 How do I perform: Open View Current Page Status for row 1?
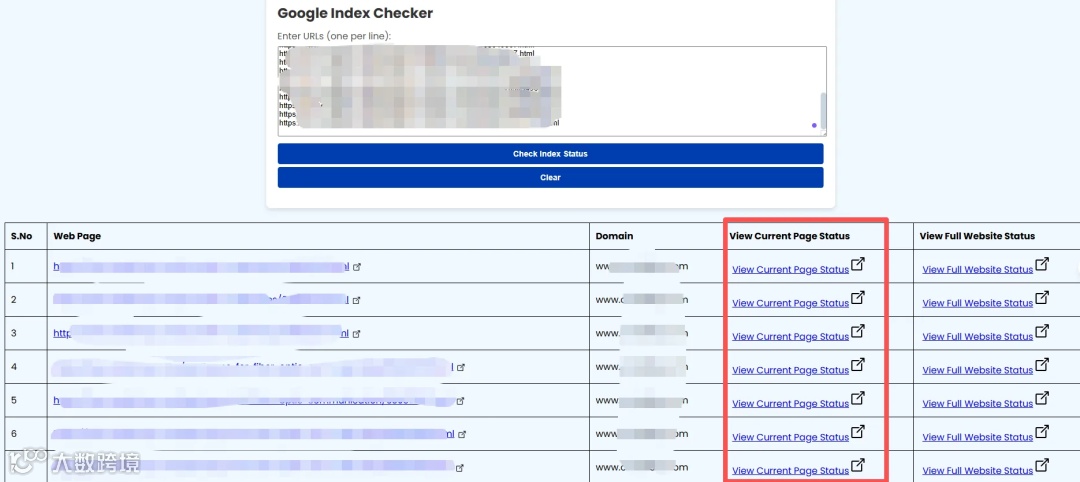click(x=790, y=269)
